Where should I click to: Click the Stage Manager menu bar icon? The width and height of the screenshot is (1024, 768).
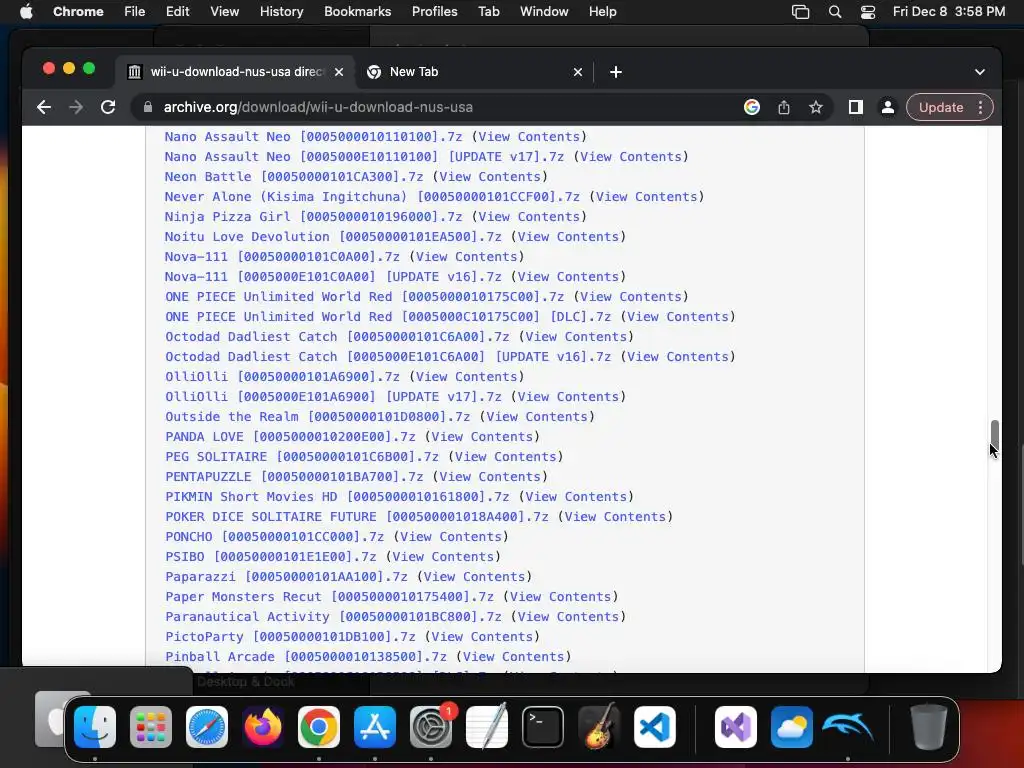[800, 12]
